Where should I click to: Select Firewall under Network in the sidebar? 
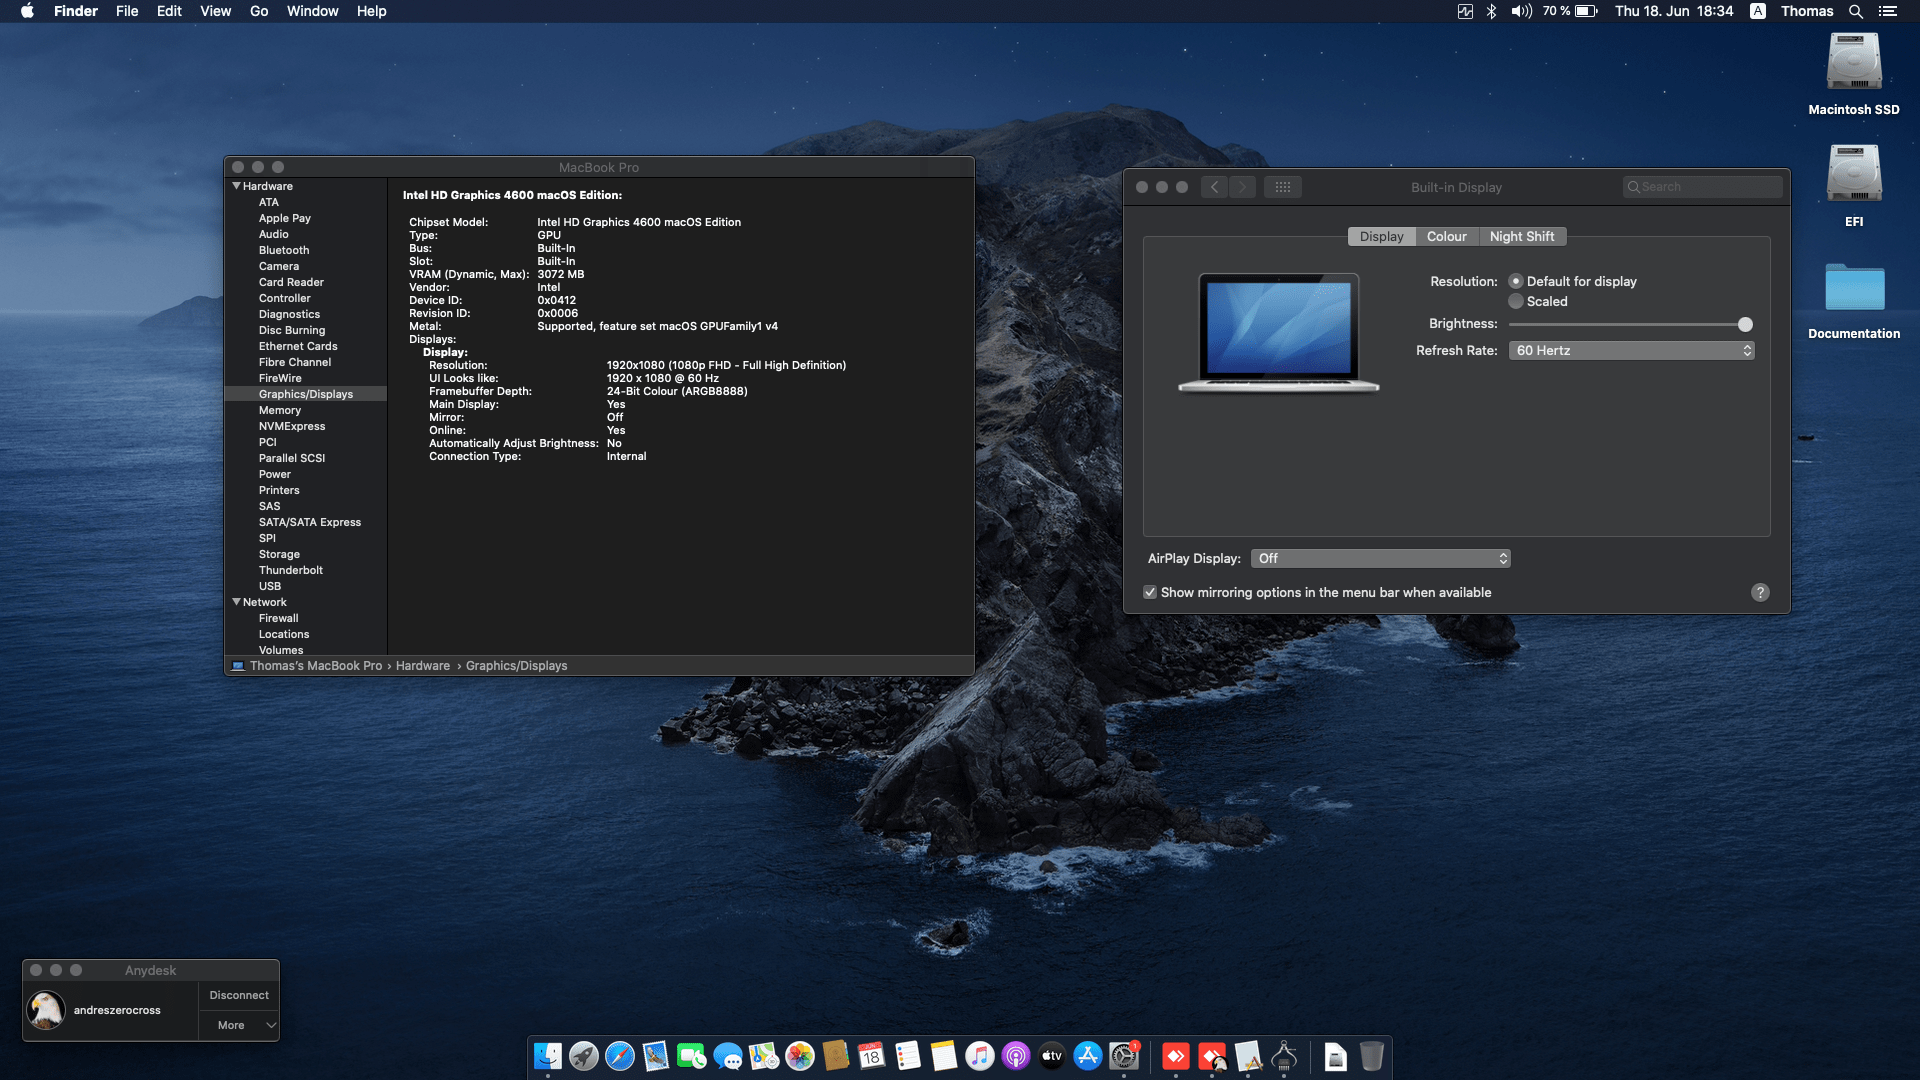coord(278,618)
